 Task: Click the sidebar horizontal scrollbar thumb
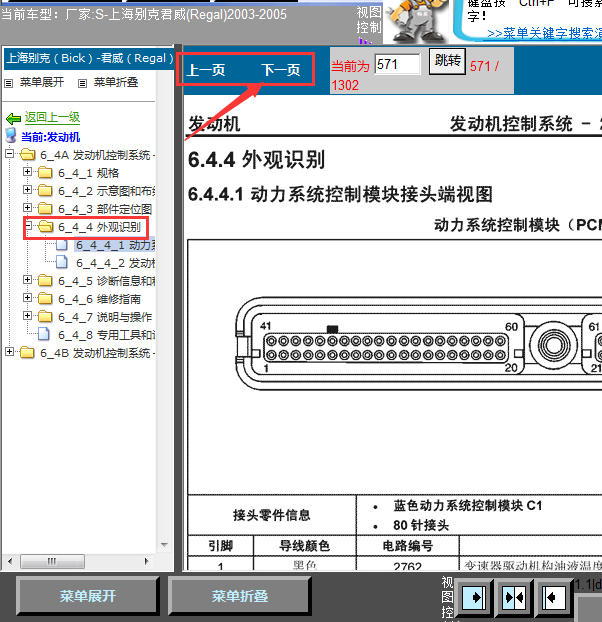coord(52,561)
